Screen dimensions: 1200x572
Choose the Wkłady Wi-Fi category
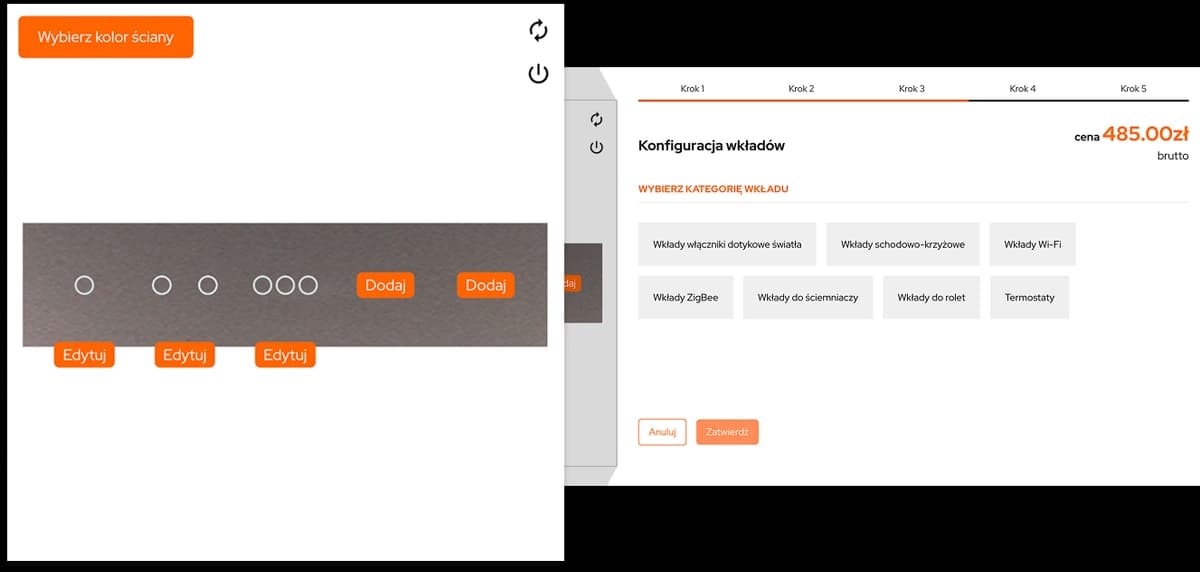coord(1032,244)
